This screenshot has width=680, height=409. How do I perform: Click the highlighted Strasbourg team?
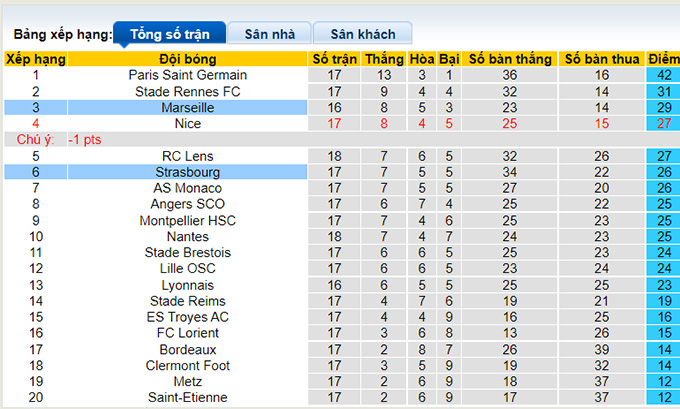(x=188, y=172)
